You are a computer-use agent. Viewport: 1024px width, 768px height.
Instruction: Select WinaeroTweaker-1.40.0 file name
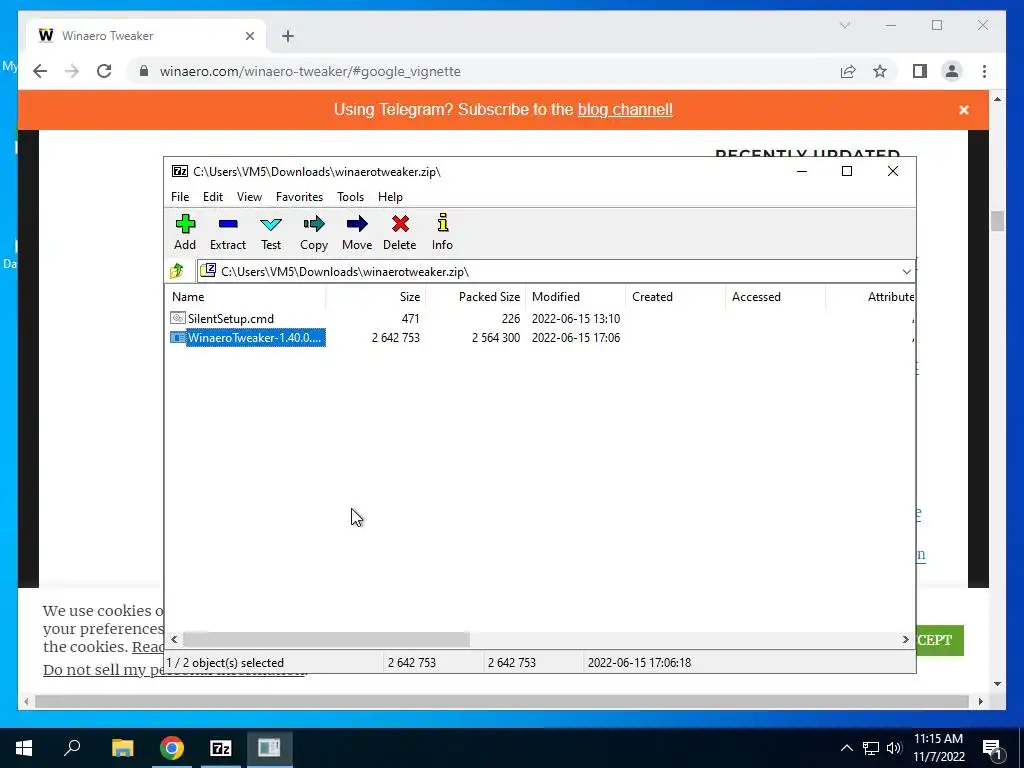tap(255, 338)
